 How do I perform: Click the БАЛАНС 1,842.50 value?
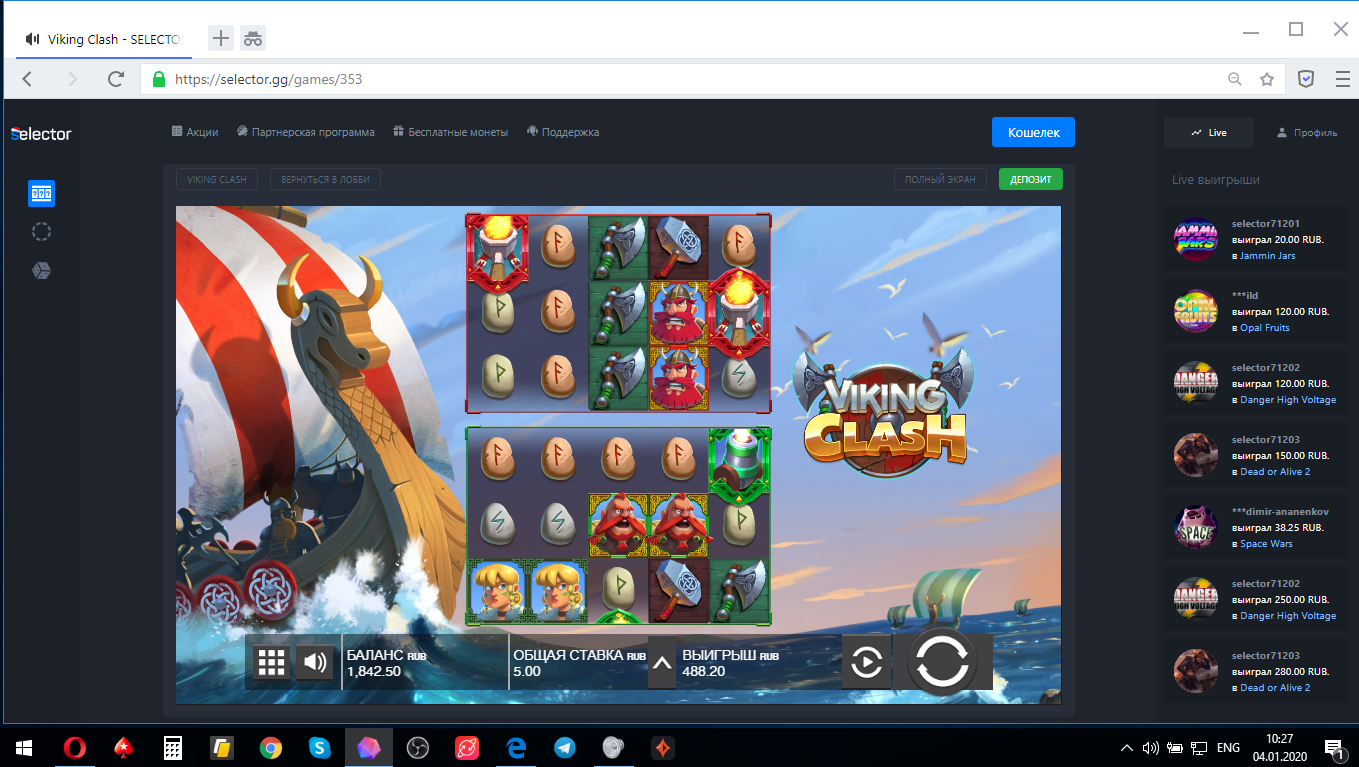coord(374,672)
